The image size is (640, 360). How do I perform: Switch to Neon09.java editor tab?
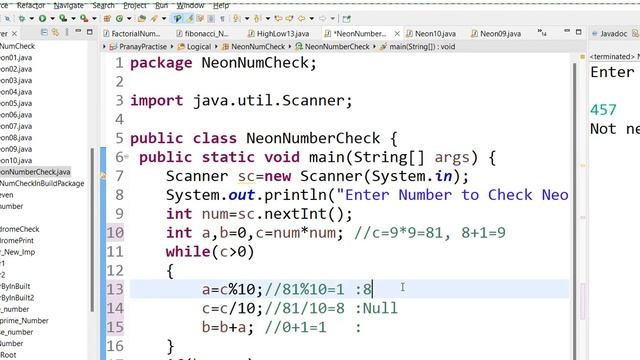click(496, 33)
